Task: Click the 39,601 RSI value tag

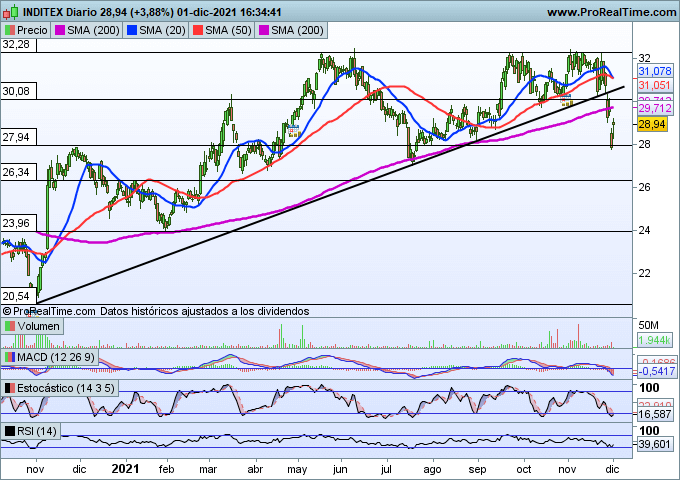Action: point(655,444)
